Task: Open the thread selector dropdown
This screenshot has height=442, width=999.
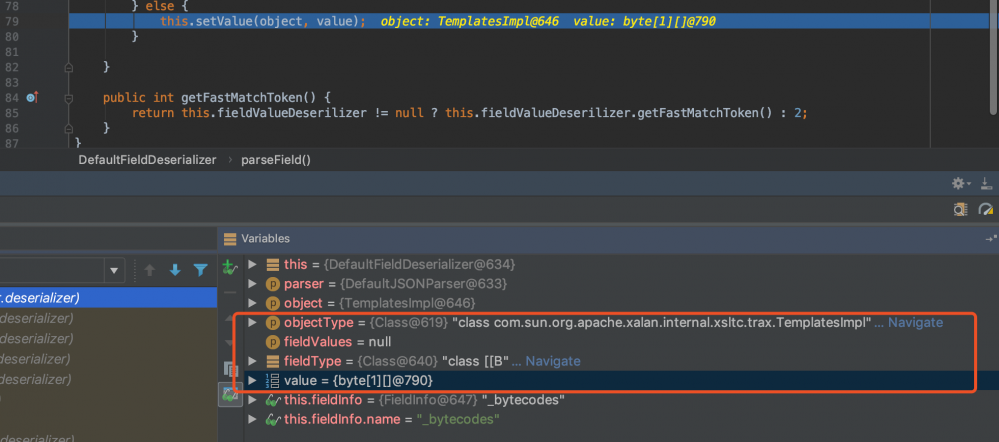Action: click(113, 270)
